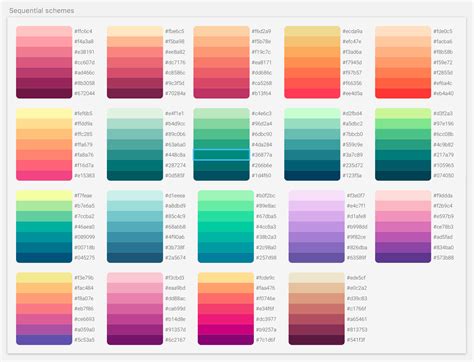Select the #eb7f86 hex label
The image size is (474, 362).
click(84, 309)
